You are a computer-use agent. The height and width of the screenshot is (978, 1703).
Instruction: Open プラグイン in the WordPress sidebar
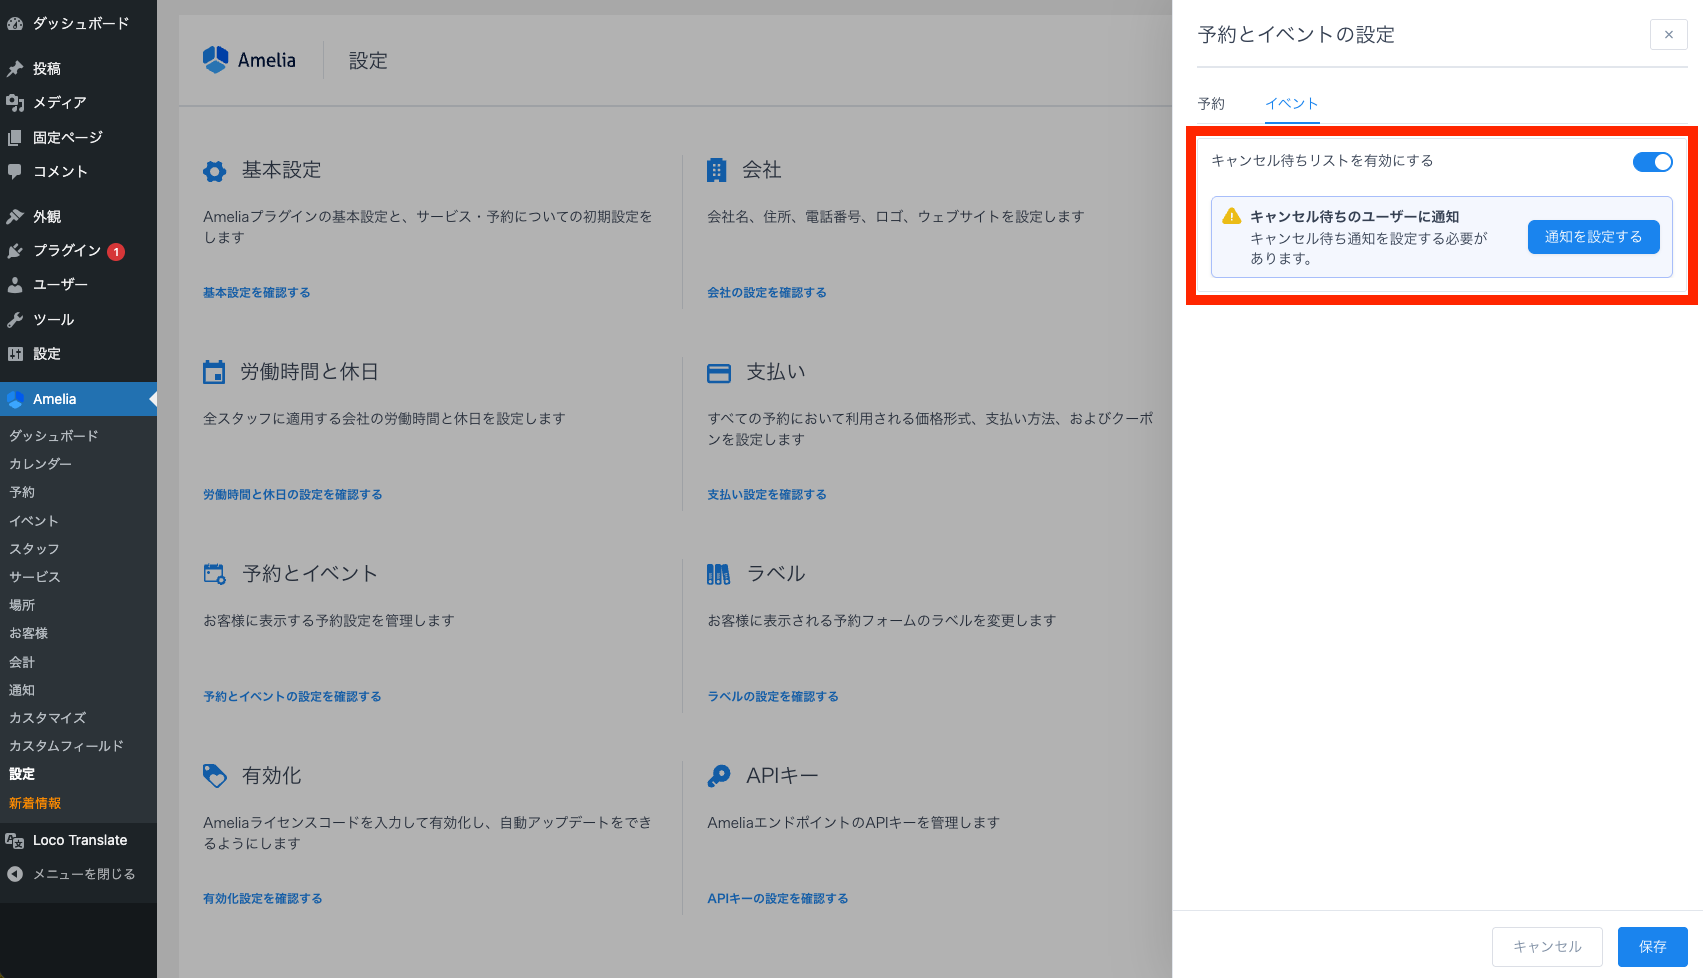click(67, 251)
